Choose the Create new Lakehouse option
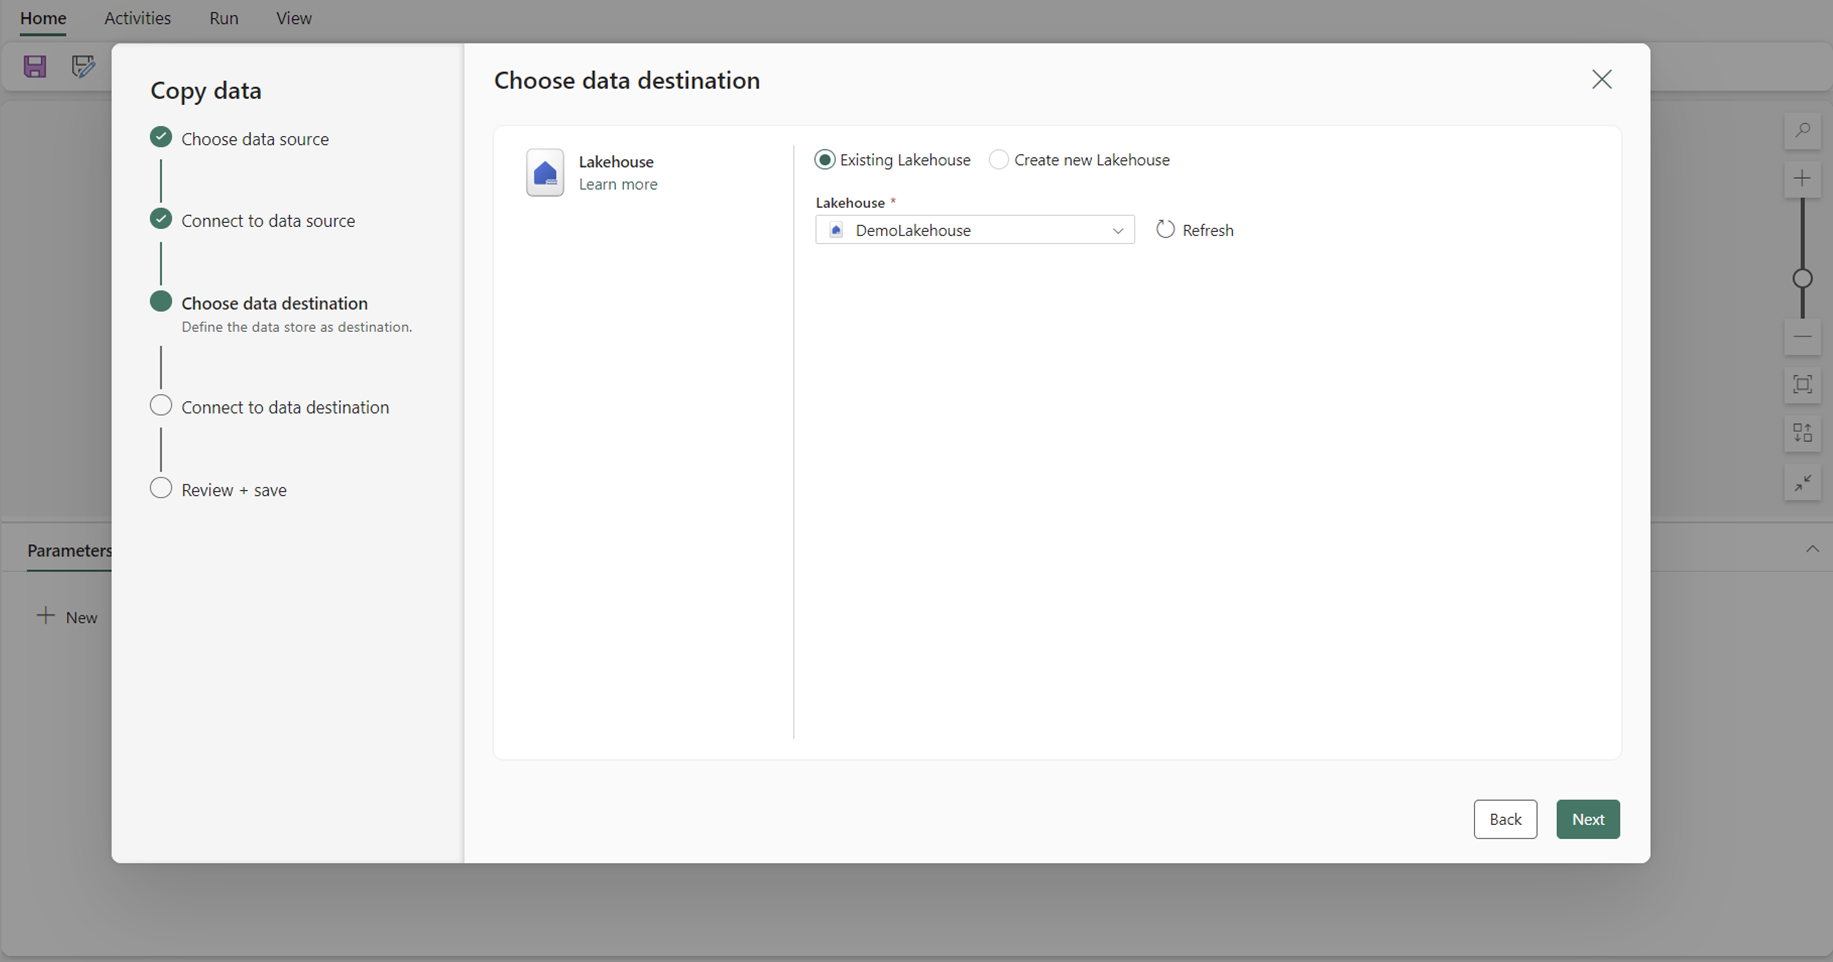The width and height of the screenshot is (1833, 962). [x=999, y=160]
